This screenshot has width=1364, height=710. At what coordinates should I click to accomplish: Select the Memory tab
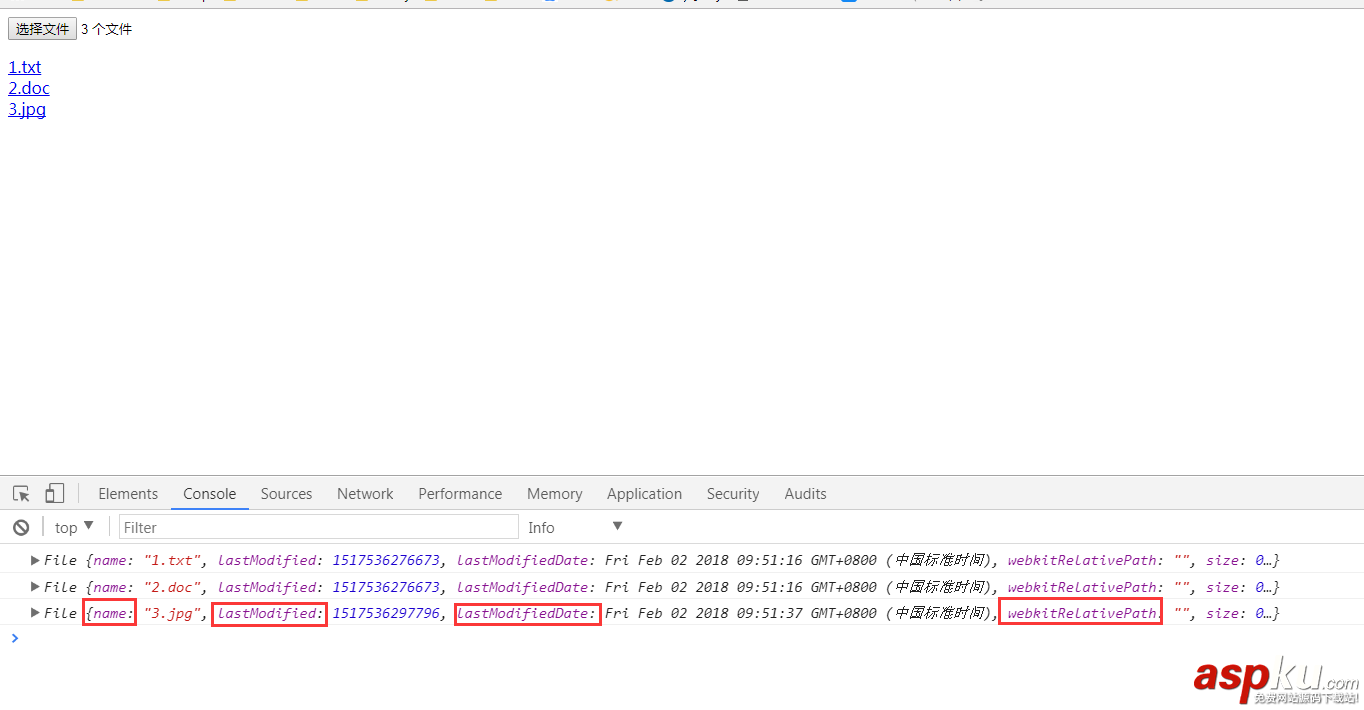point(554,494)
